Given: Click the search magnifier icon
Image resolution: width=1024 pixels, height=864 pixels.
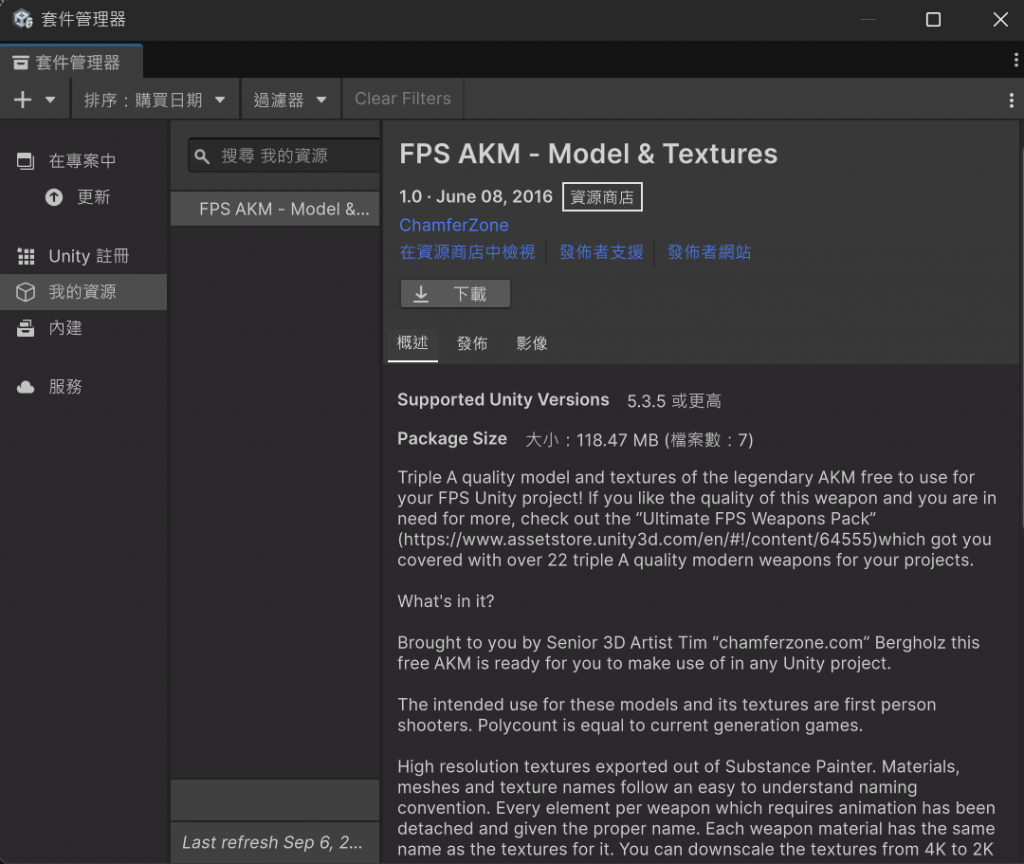Looking at the screenshot, I should point(202,156).
